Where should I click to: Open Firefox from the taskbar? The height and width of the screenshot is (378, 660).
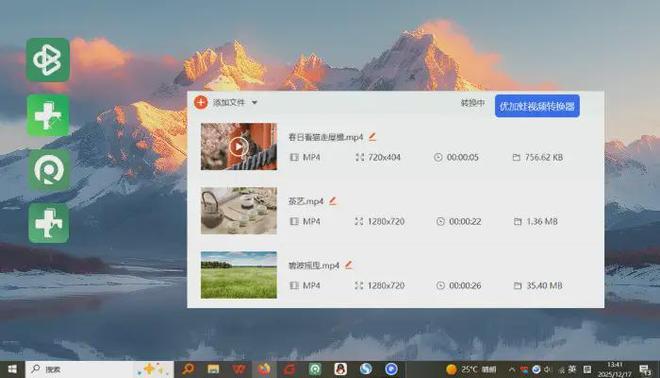[x=264, y=369]
